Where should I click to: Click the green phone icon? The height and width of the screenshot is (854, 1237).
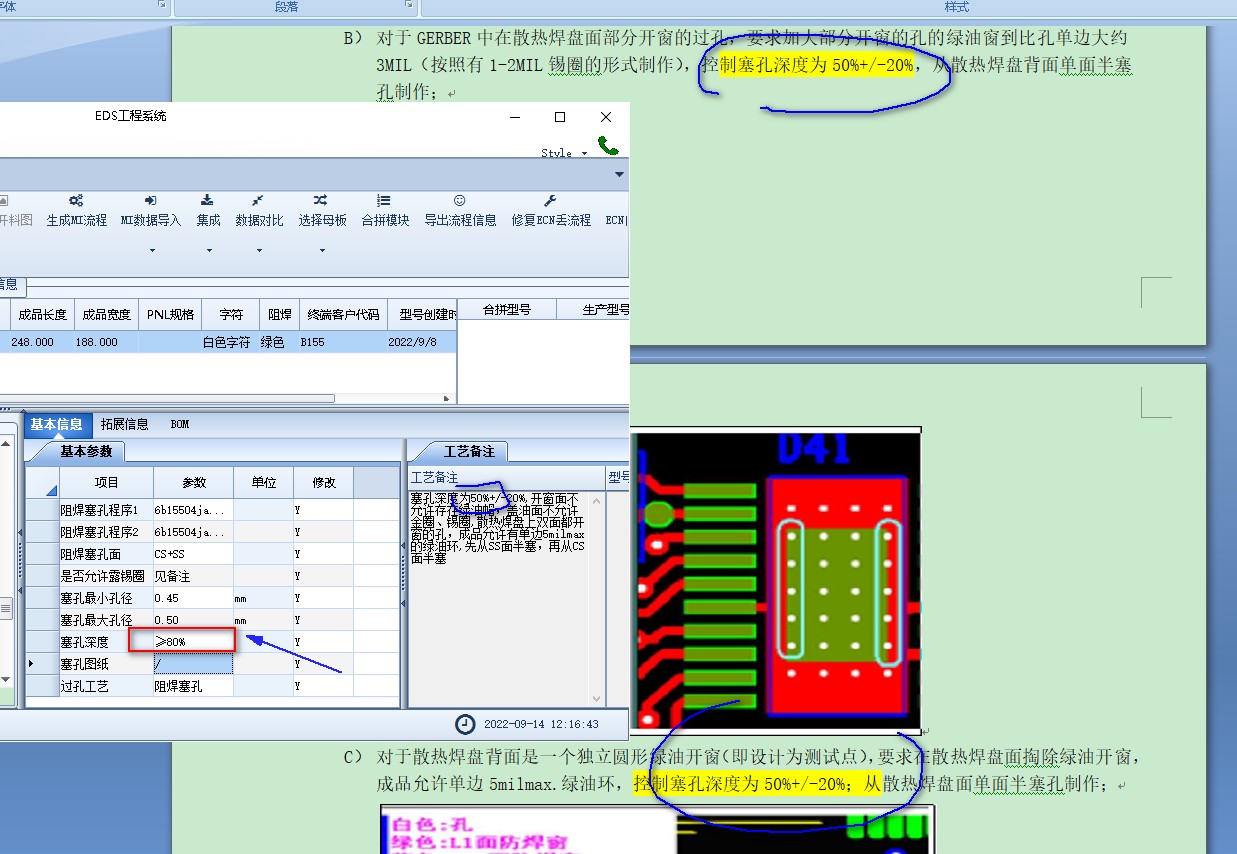pyautogui.click(x=608, y=145)
